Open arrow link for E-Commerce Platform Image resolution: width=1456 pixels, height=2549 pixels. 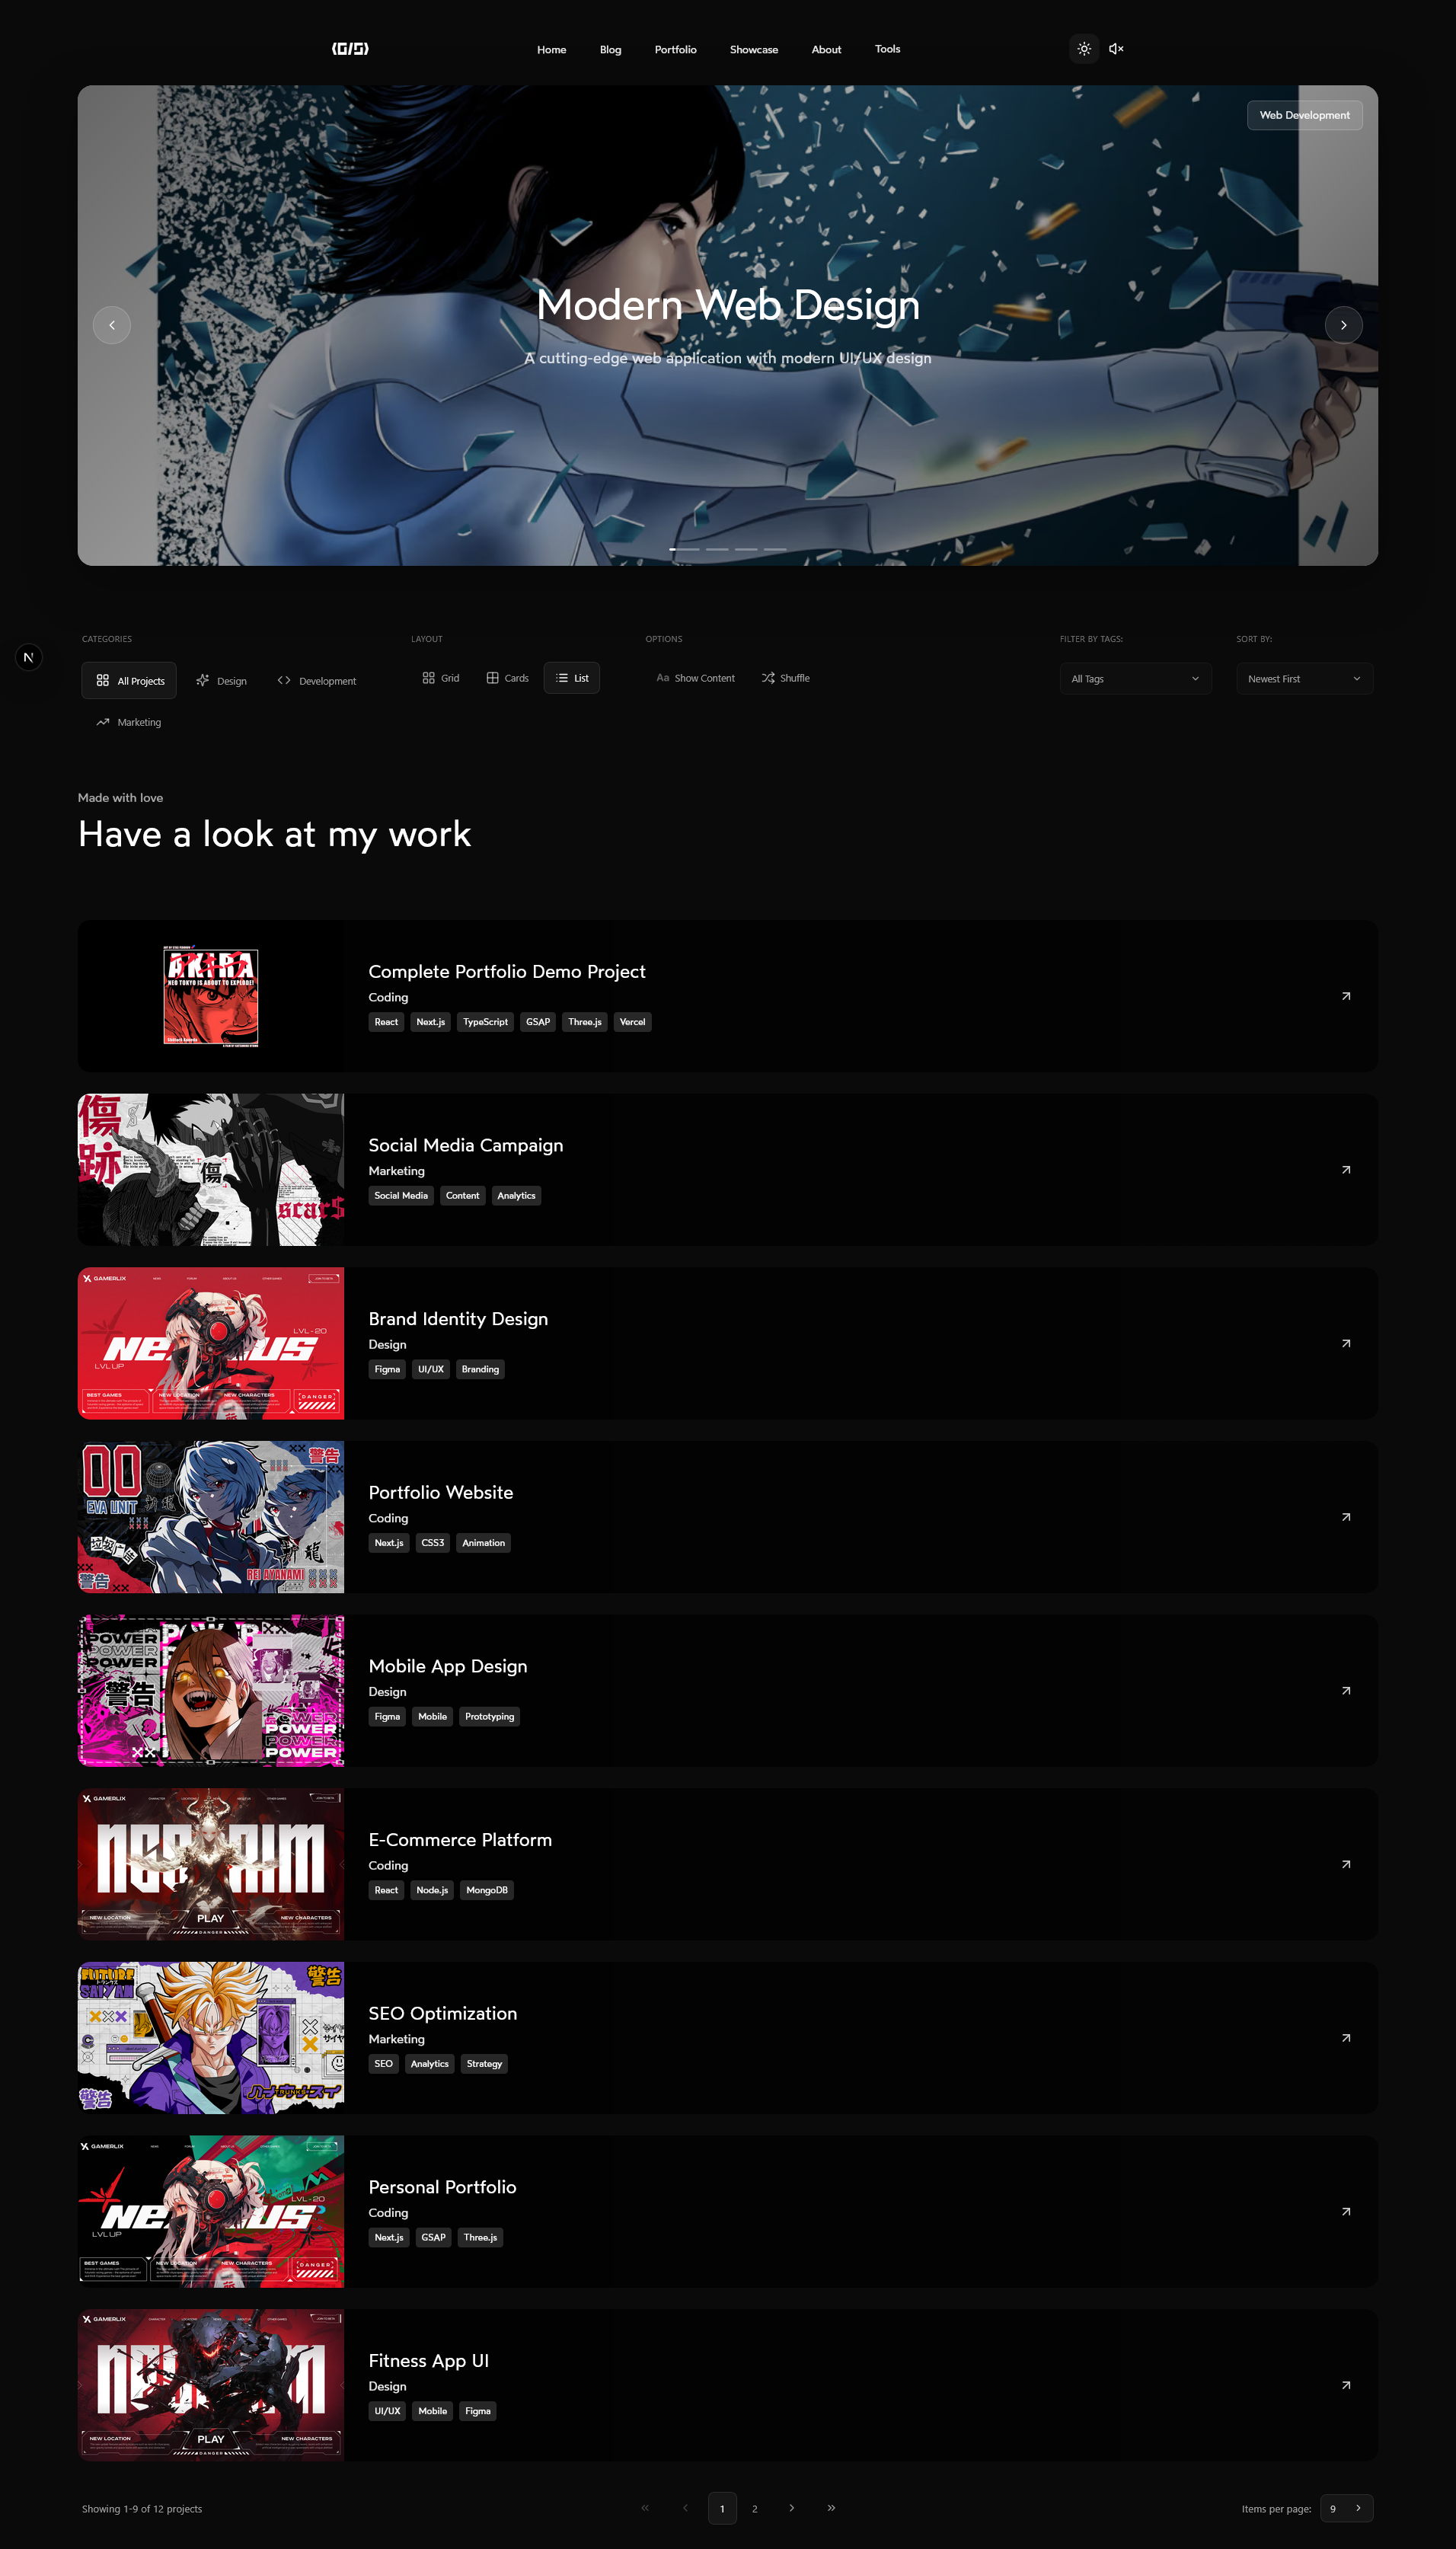tap(1346, 1864)
